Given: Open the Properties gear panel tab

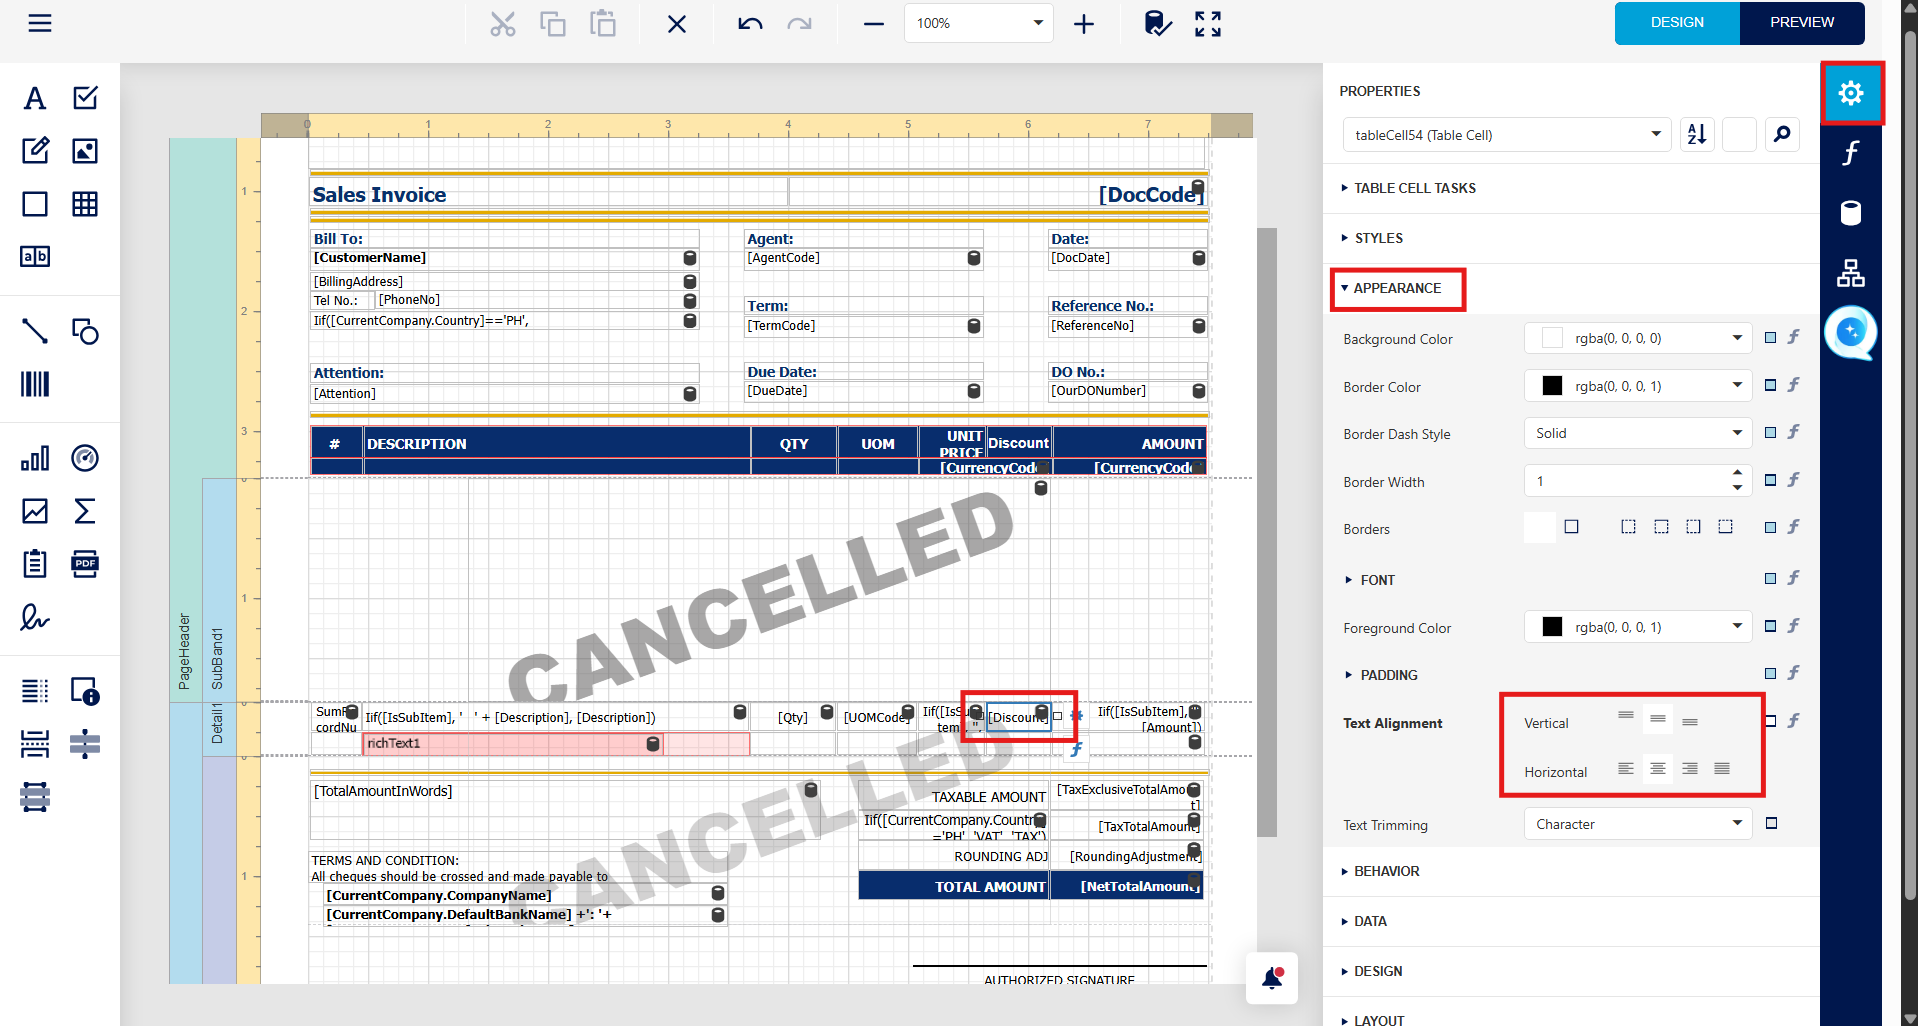Looking at the screenshot, I should (1851, 93).
